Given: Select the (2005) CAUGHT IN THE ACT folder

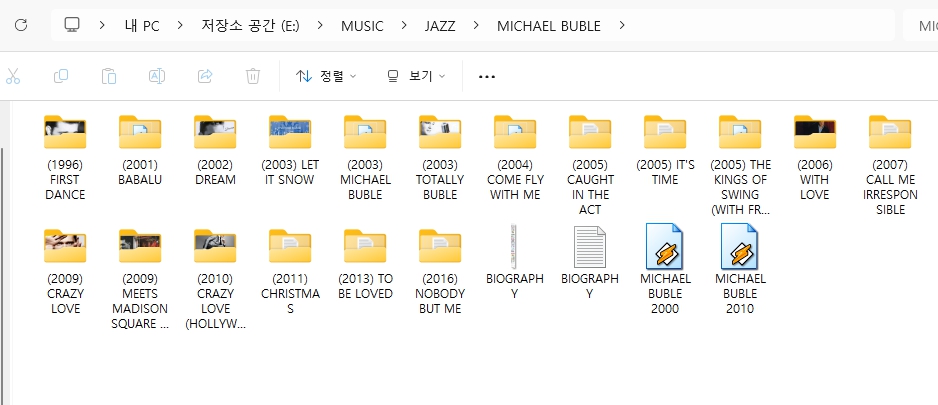Looking at the screenshot, I should pos(590,166).
